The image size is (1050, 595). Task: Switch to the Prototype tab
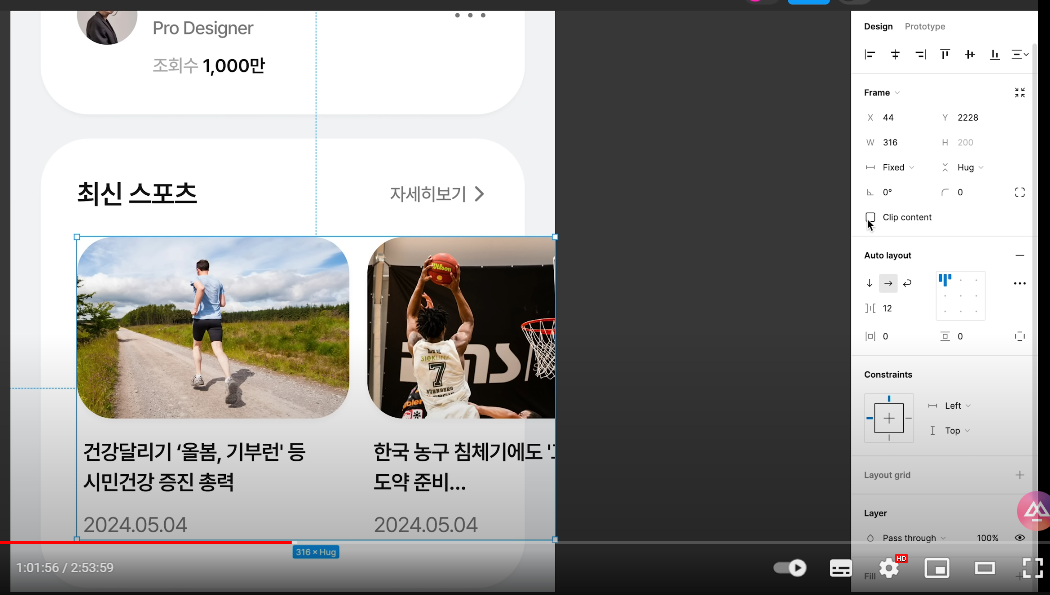click(925, 27)
